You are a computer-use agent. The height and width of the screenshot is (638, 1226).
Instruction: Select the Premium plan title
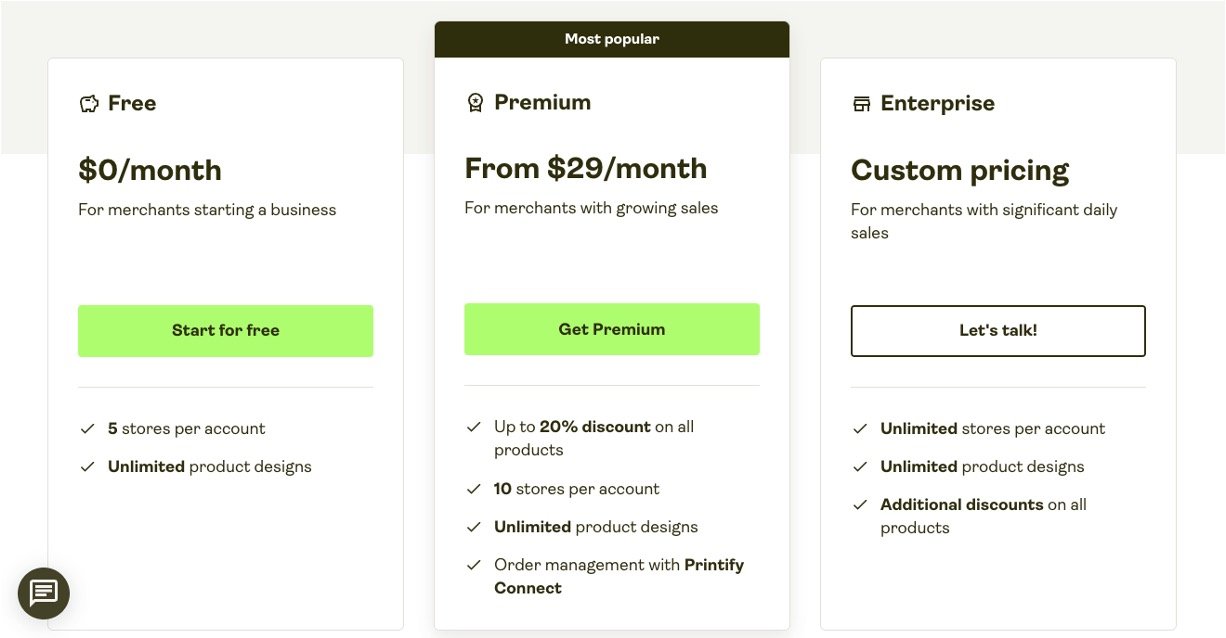(x=542, y=102)
